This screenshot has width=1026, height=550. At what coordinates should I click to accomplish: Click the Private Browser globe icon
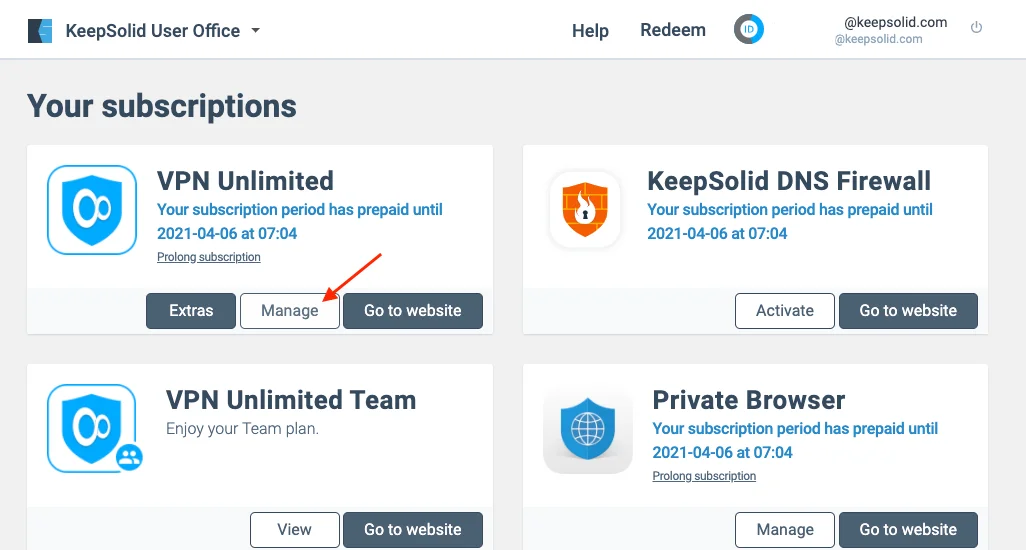point(588,429)
